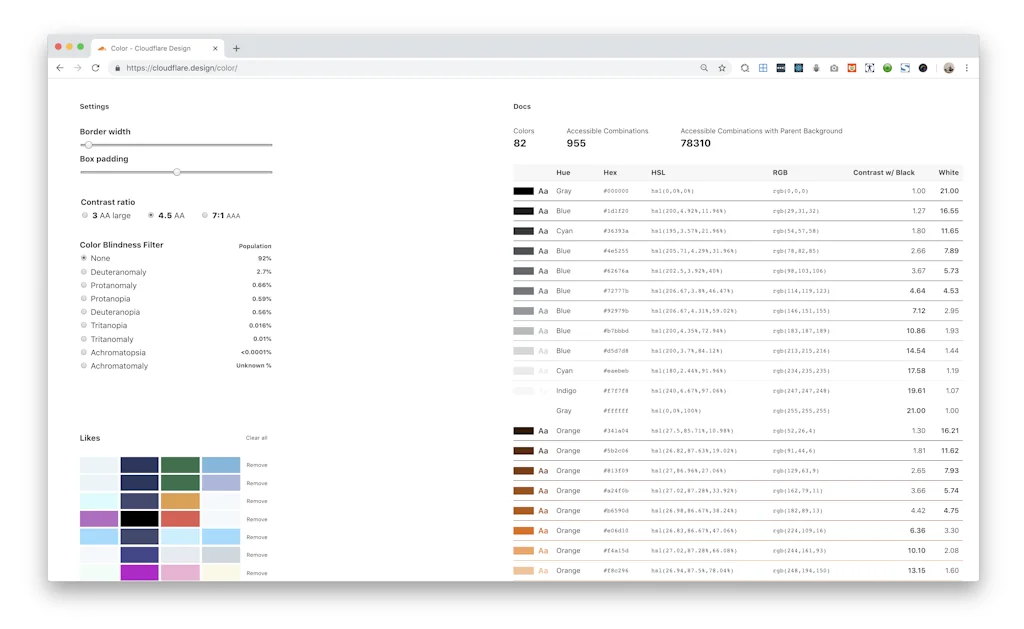Click the blue grid extension icon

[x=762, y=67]
